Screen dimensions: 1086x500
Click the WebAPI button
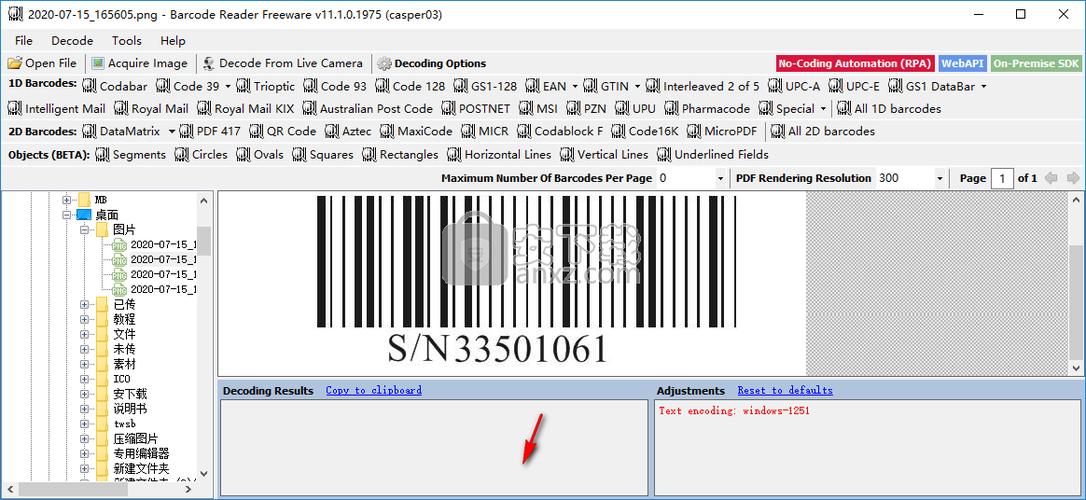click(x=963, y=63)
